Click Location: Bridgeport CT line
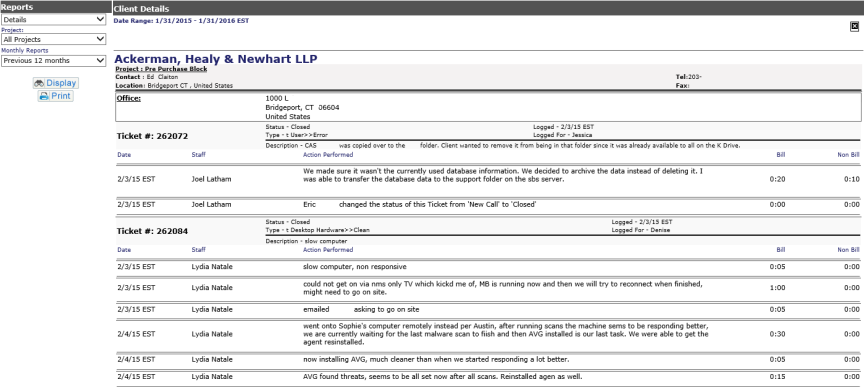This screenshot has width=864, height=387. tap(174, 85)
